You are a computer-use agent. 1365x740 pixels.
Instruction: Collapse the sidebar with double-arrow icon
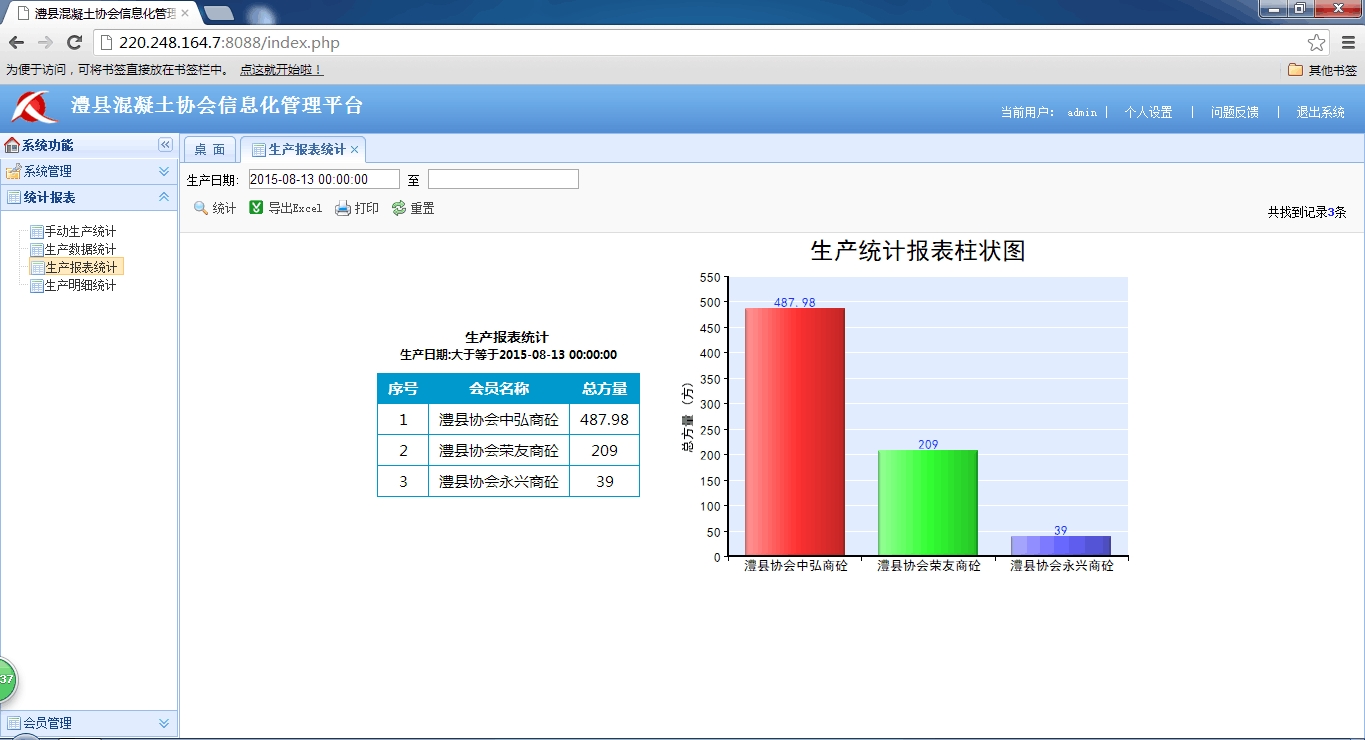coord(165,145)
